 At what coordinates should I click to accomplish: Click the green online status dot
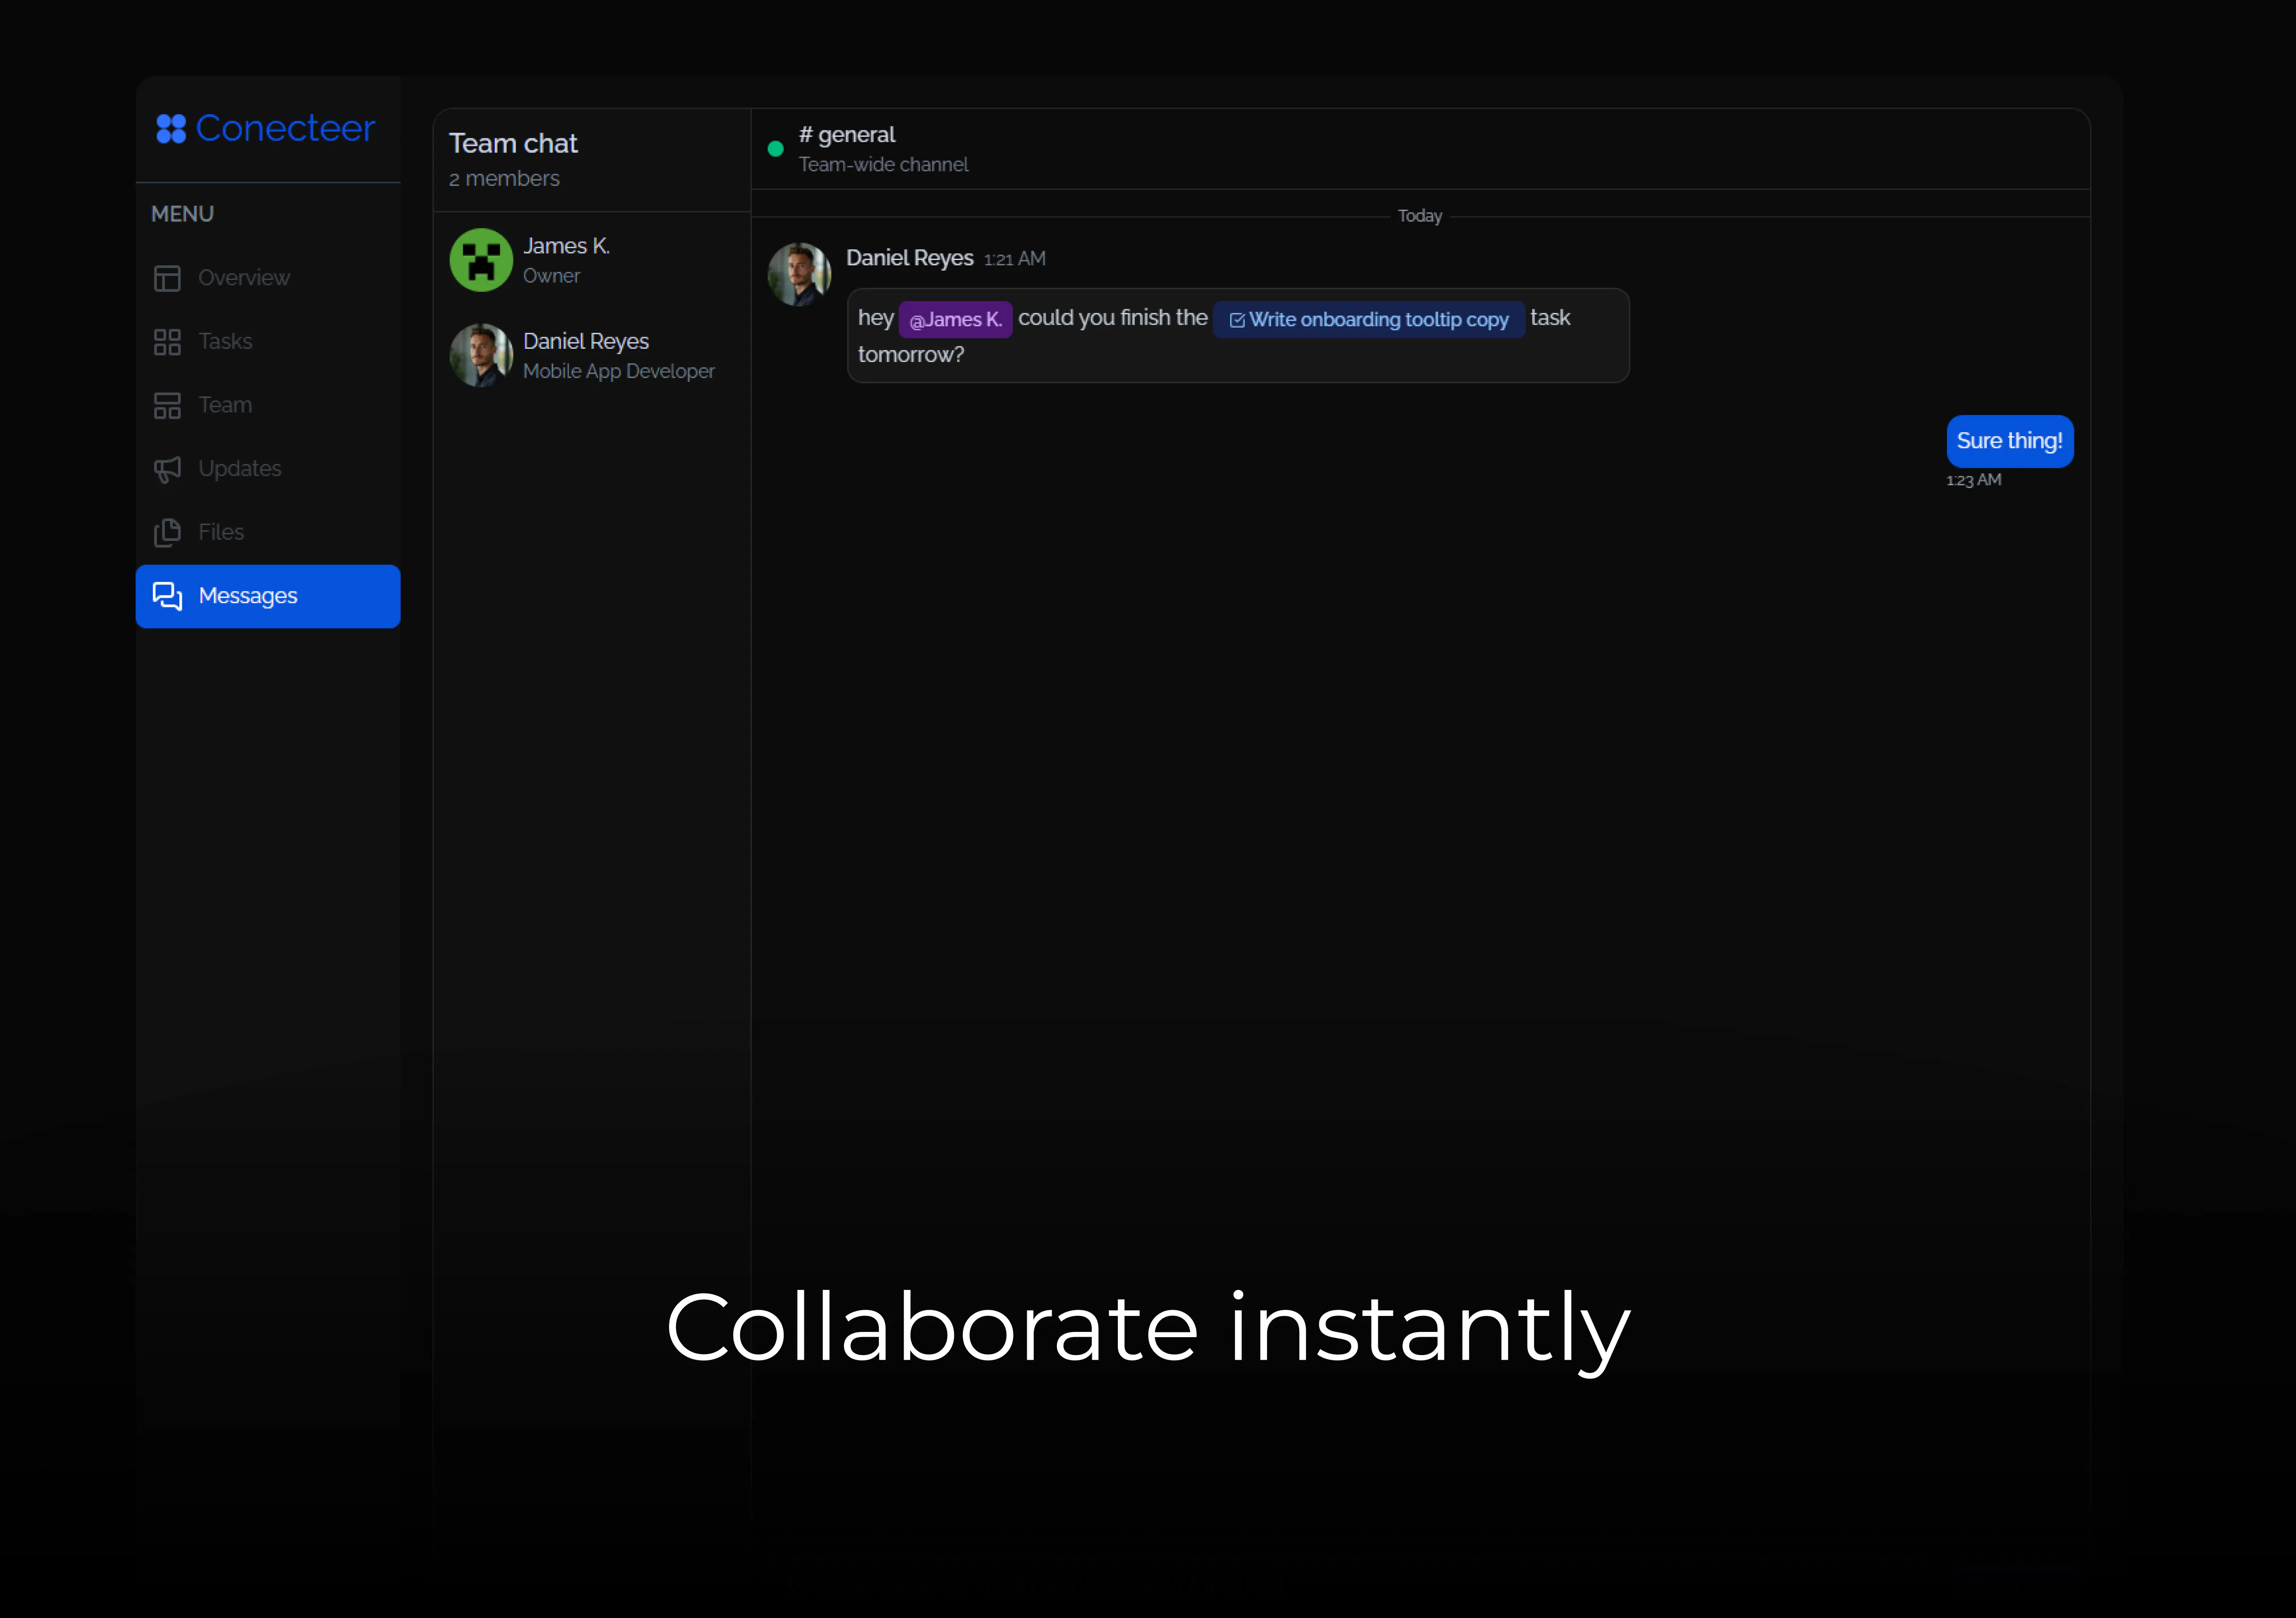(x=775, y=149)
